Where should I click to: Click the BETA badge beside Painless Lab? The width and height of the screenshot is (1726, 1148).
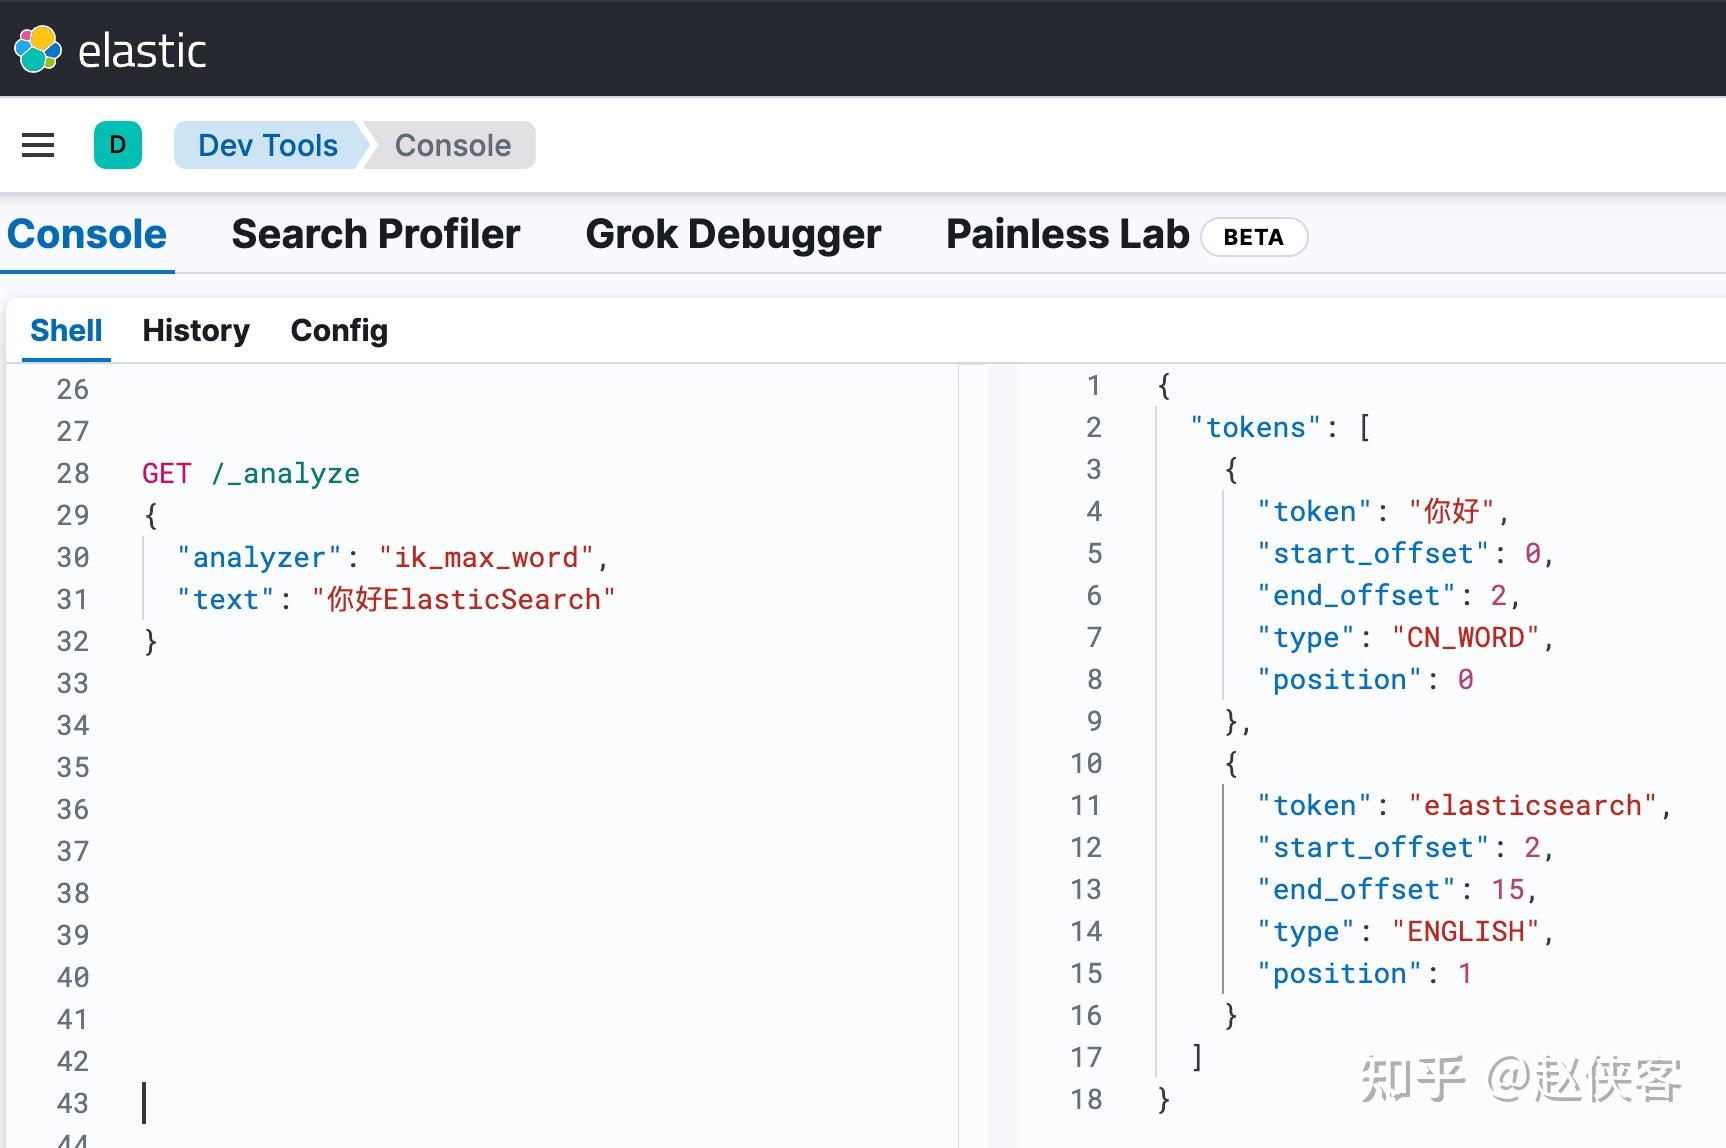tap(1255, 237)
